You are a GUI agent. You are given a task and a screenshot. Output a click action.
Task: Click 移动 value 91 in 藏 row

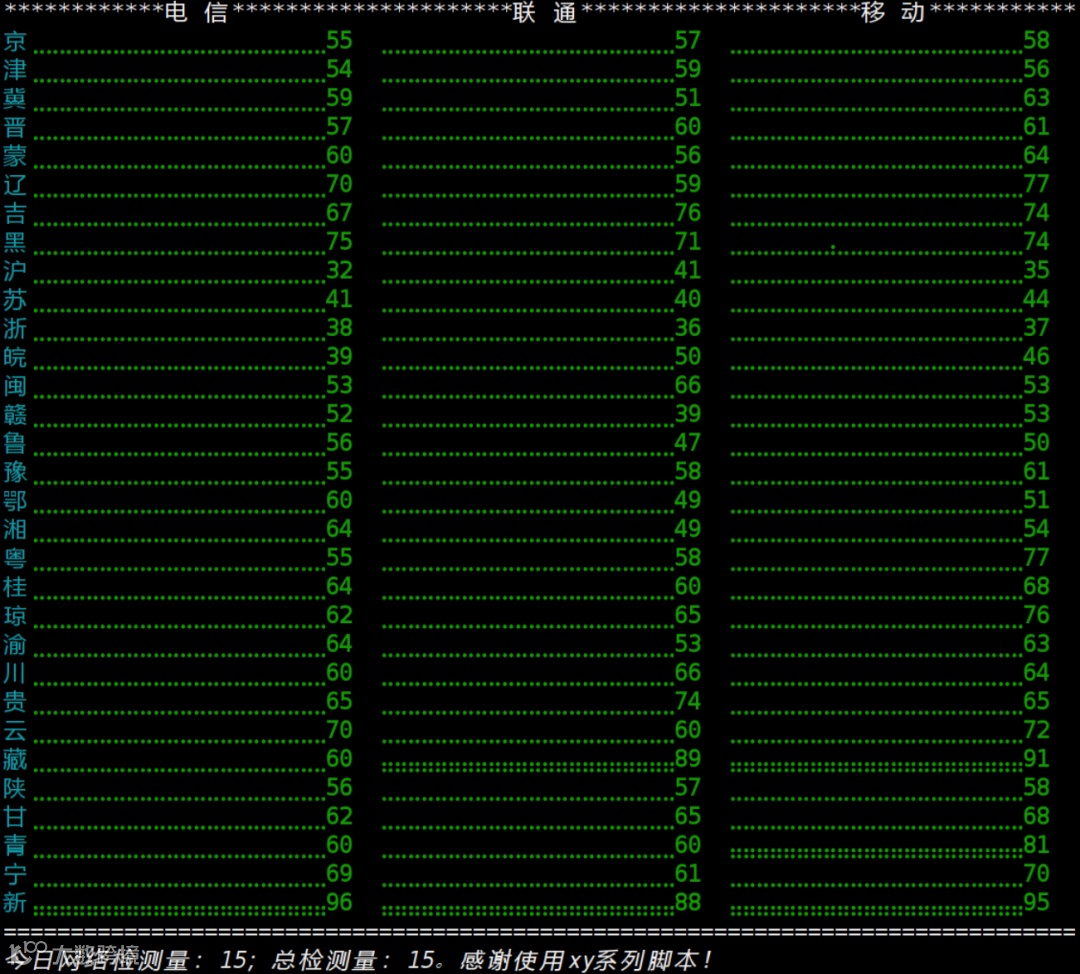[x=1037, y=758]
